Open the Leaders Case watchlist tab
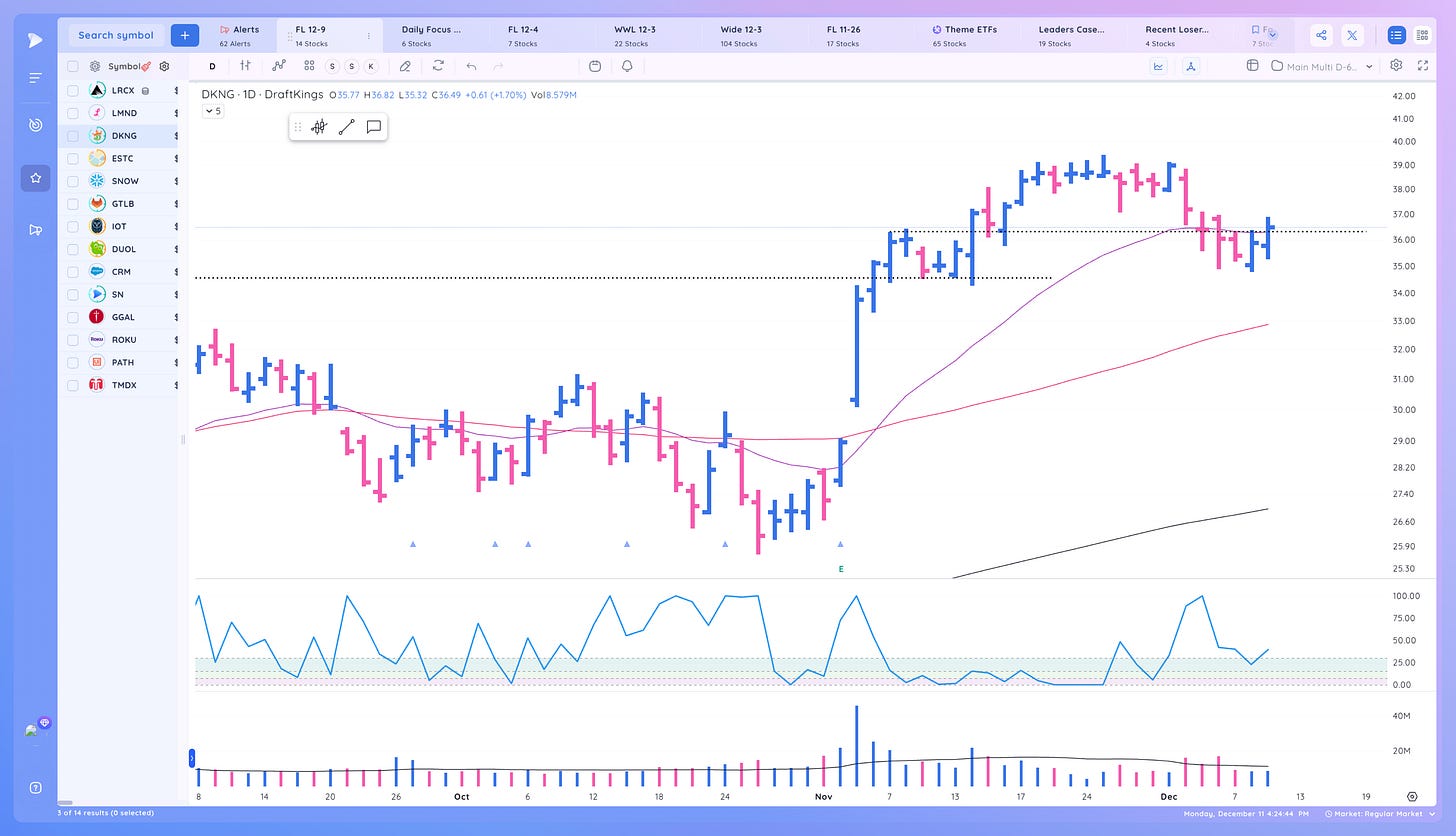Screen dimensions: 1456x836 click(1072, 36)
